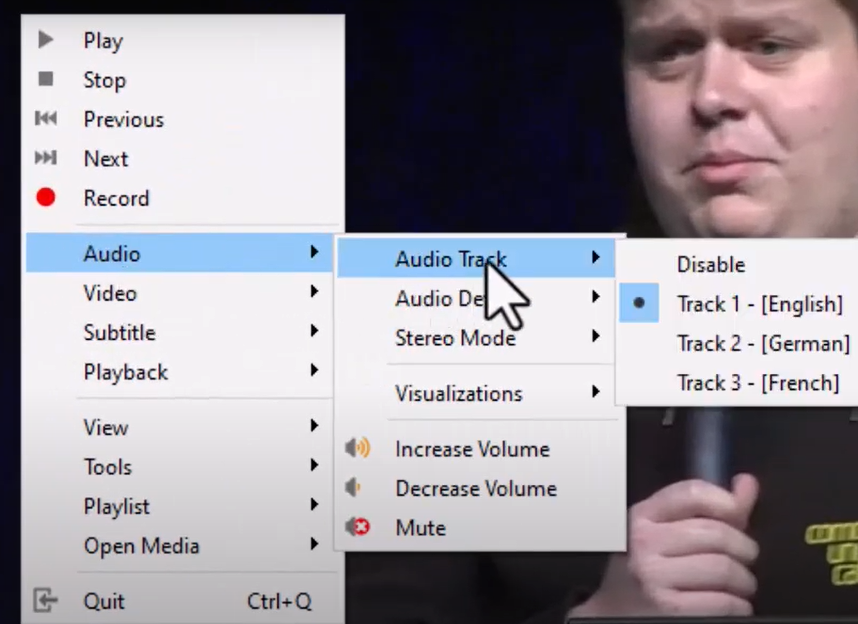Image resolution: width=858 pixels, height=624 pixels.
Task: Click the Increase Volume speaker icon
Action: (x=357, y=449)
